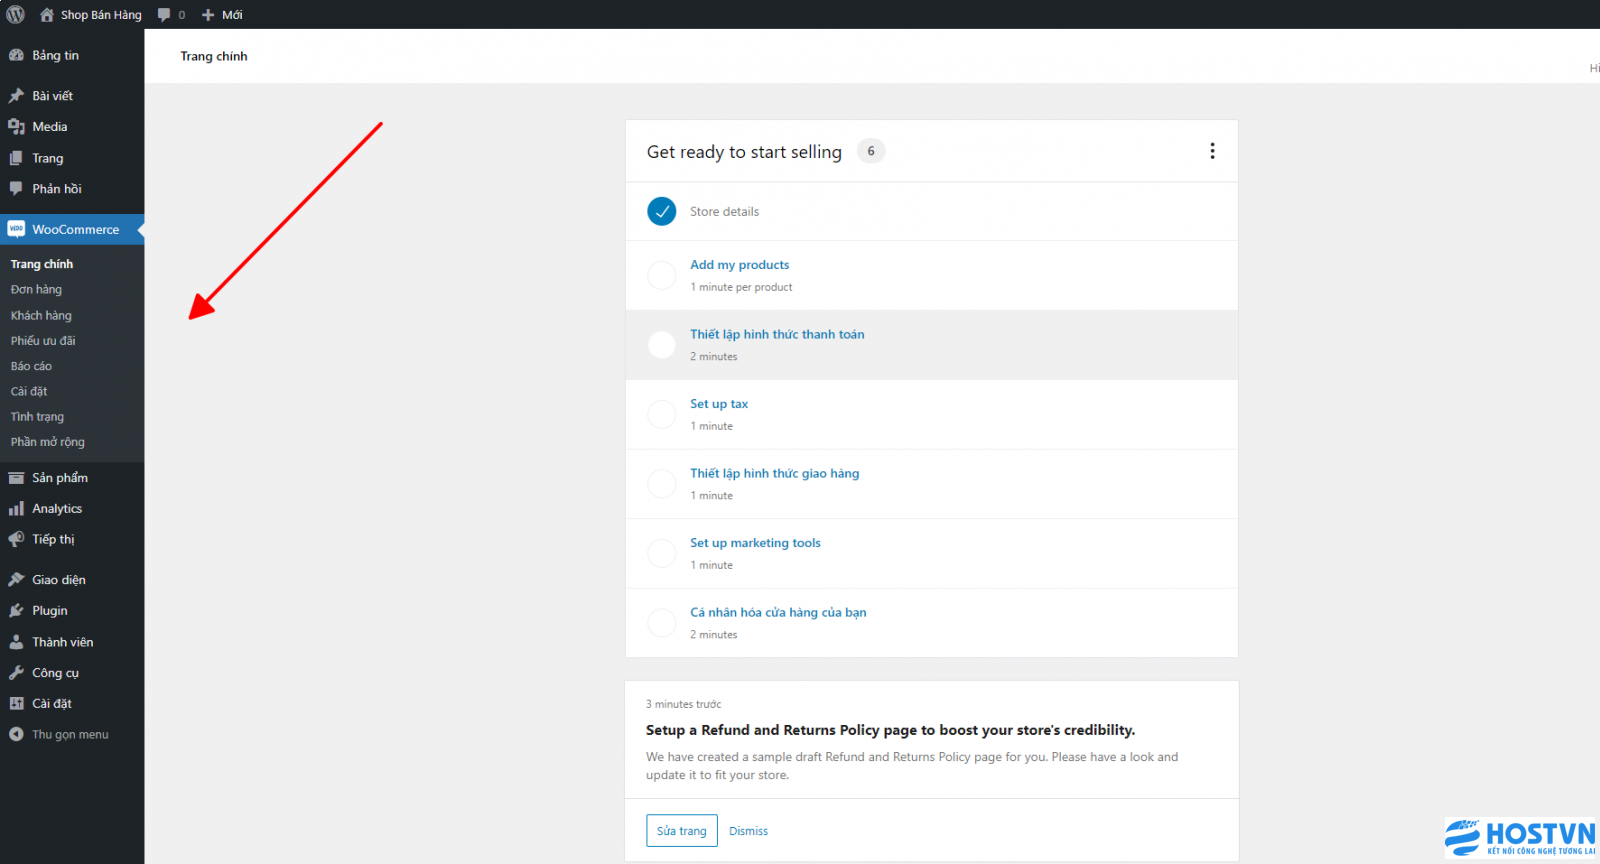Image resolution: width=1600 pixels, height=864 pixels.
Task: Click the Sản phẩm products icon
Action: 16,478
